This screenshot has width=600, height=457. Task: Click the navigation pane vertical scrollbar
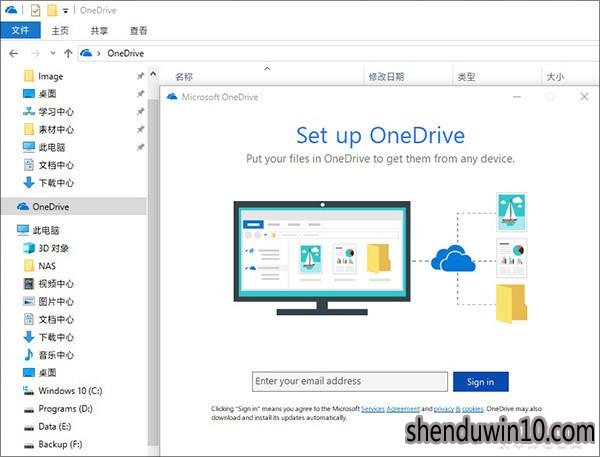click(153, 272)
